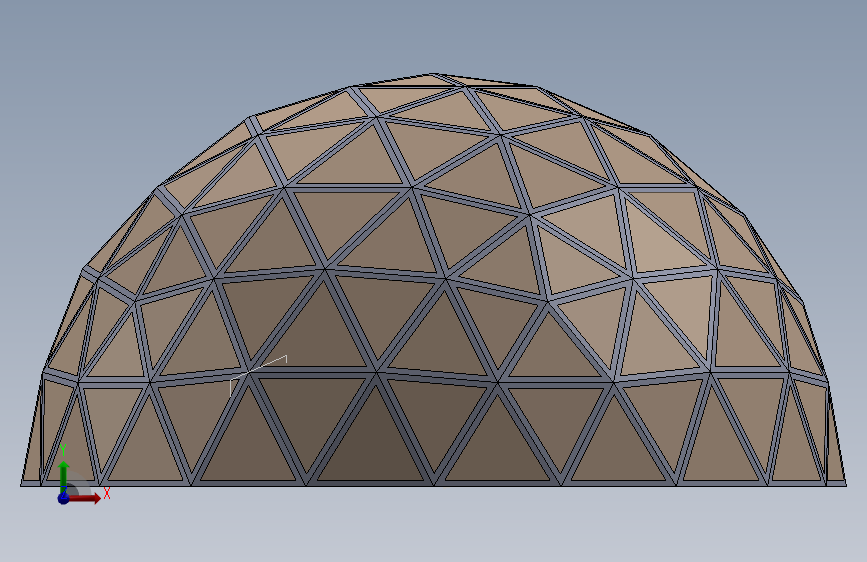
Task: Click the red X axis arrow of triad
Action: pyautogui.click(x=84, y=498)
